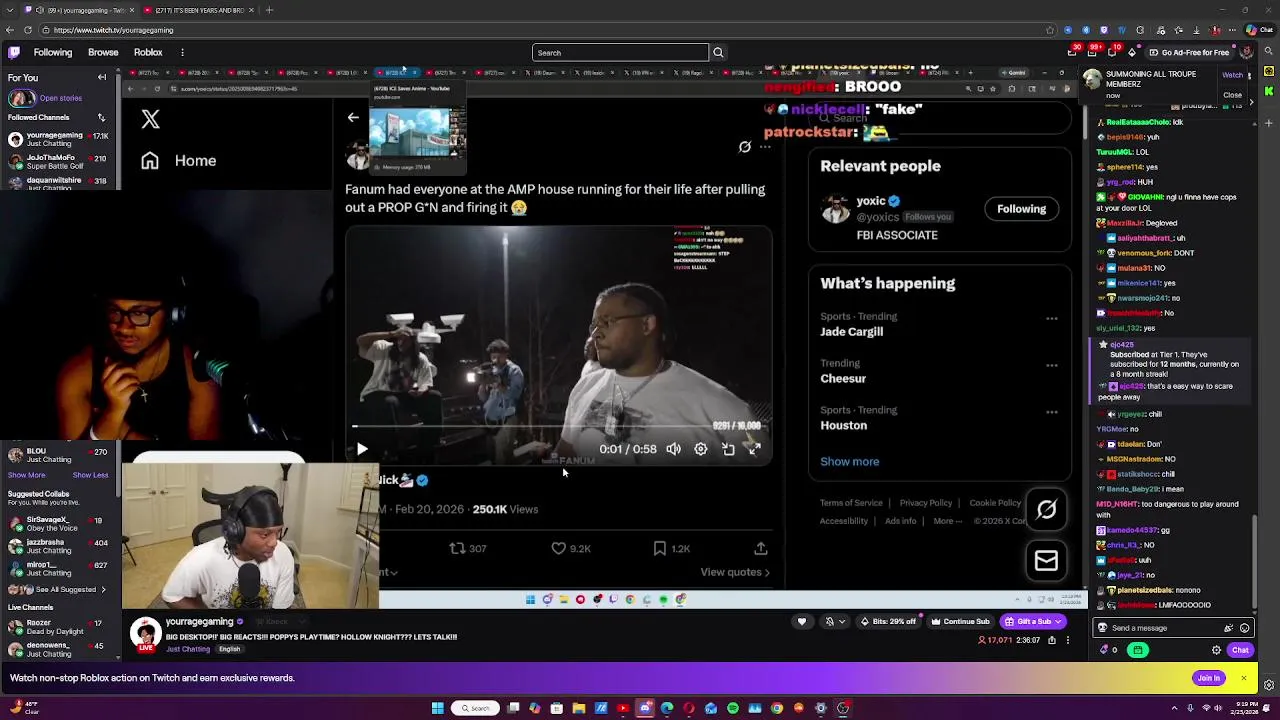Toggle the follow heart button
Viewport: 1280px width, 720px height.
click(x=801, y=621)
